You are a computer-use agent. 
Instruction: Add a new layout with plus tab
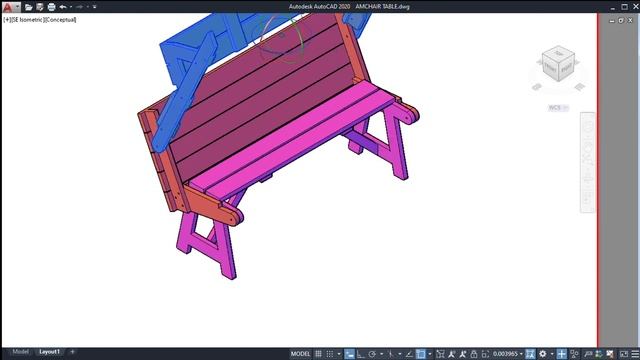point(72,352)
